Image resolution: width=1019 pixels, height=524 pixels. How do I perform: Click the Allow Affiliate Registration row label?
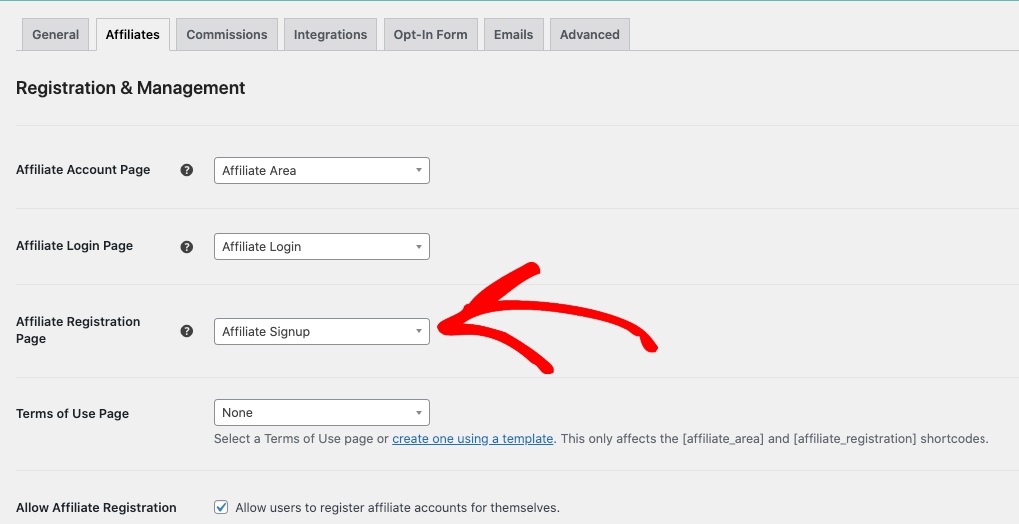coord(96,507)
